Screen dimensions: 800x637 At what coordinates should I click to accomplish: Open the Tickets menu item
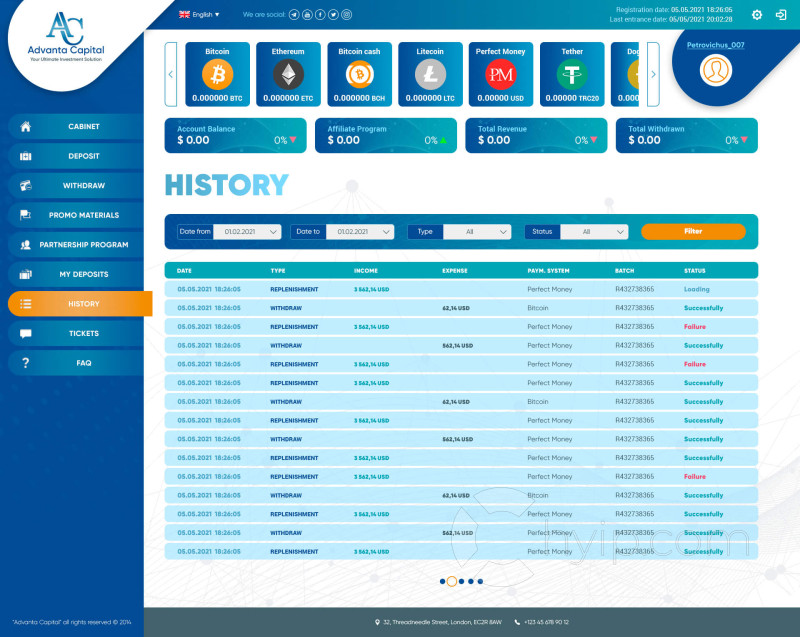tap(77, 334)
